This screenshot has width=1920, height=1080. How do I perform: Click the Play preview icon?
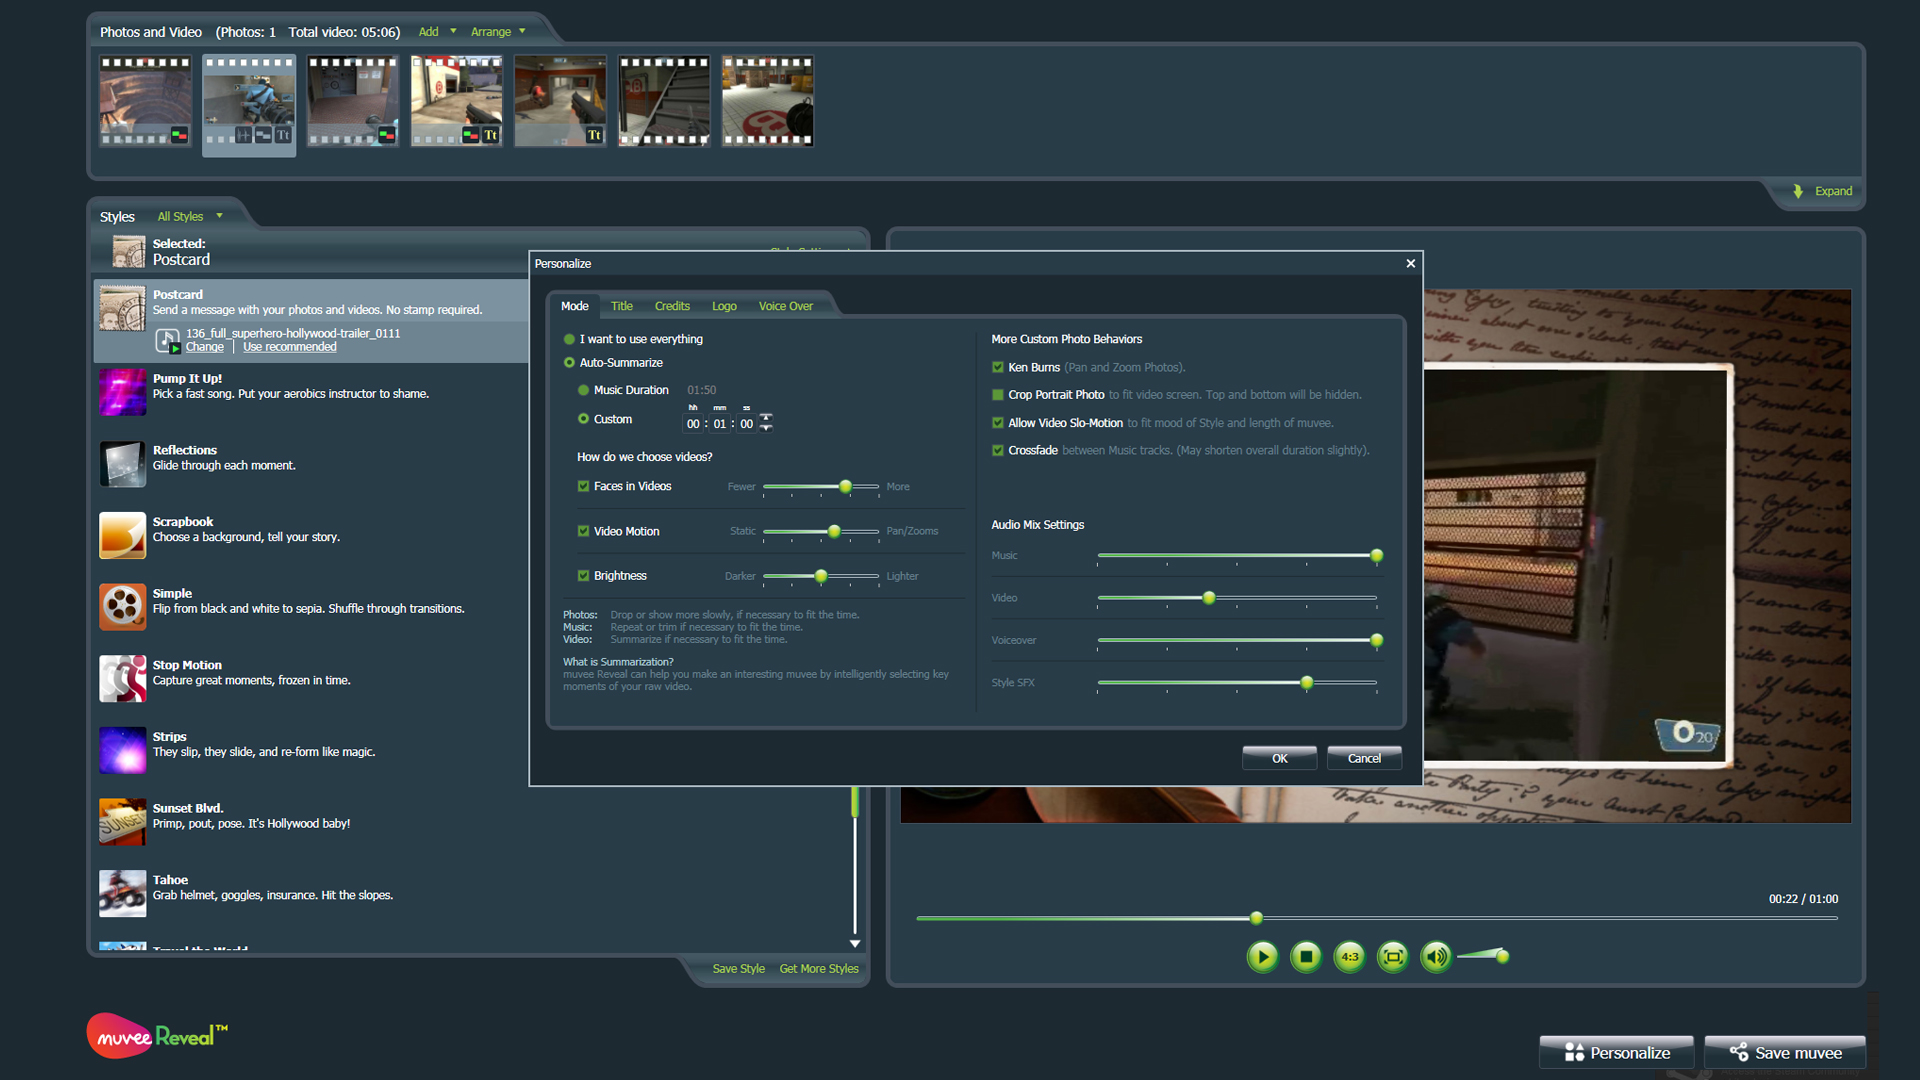pyautogui.click(x=1262, y=956)
